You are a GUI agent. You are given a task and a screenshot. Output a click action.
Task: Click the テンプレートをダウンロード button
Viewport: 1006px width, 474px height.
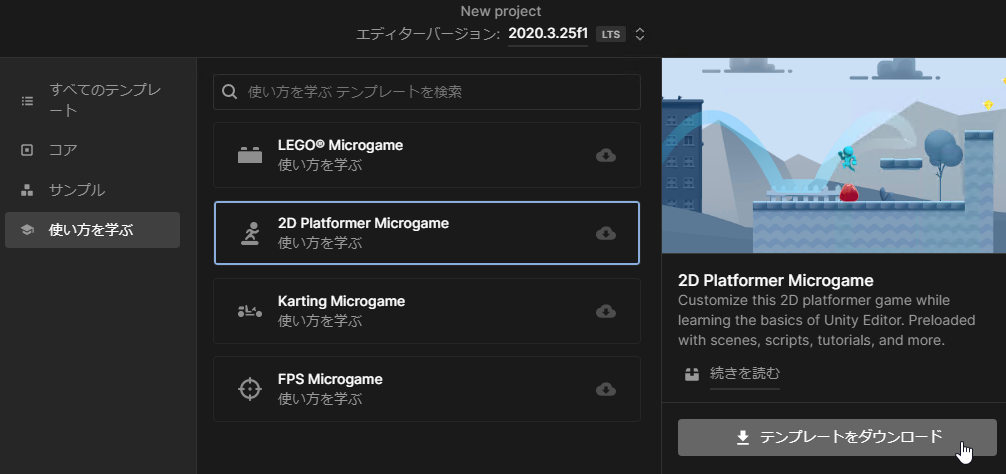[837, 437]
